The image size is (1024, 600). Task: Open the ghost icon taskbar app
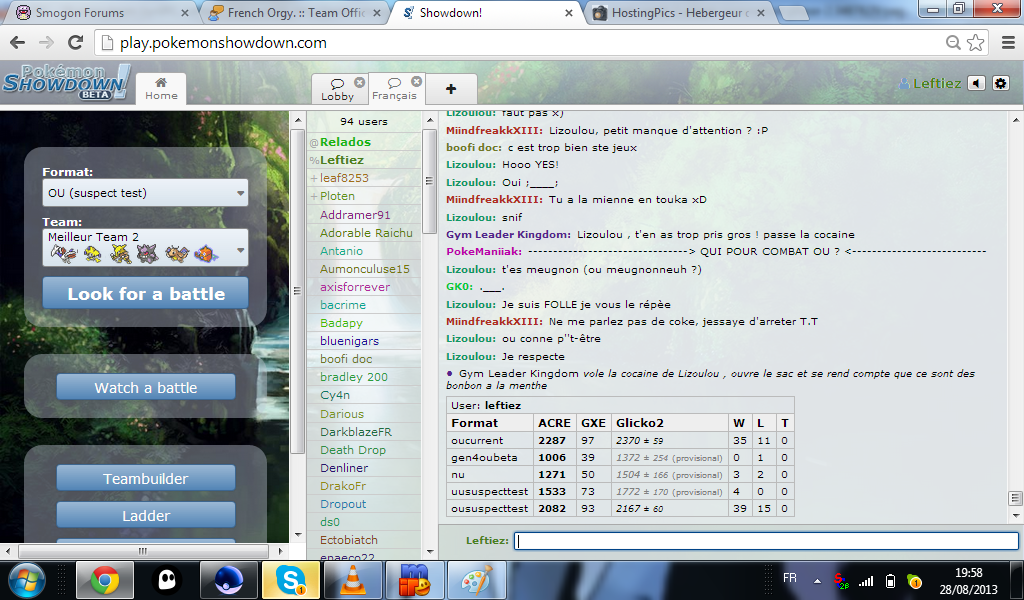point(167,580)
